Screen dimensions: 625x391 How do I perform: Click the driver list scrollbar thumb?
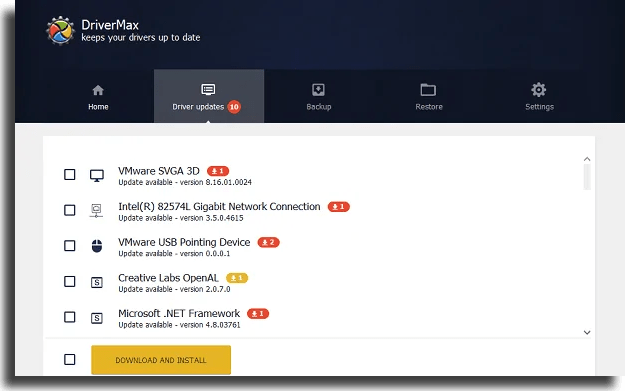click(587, 177)
